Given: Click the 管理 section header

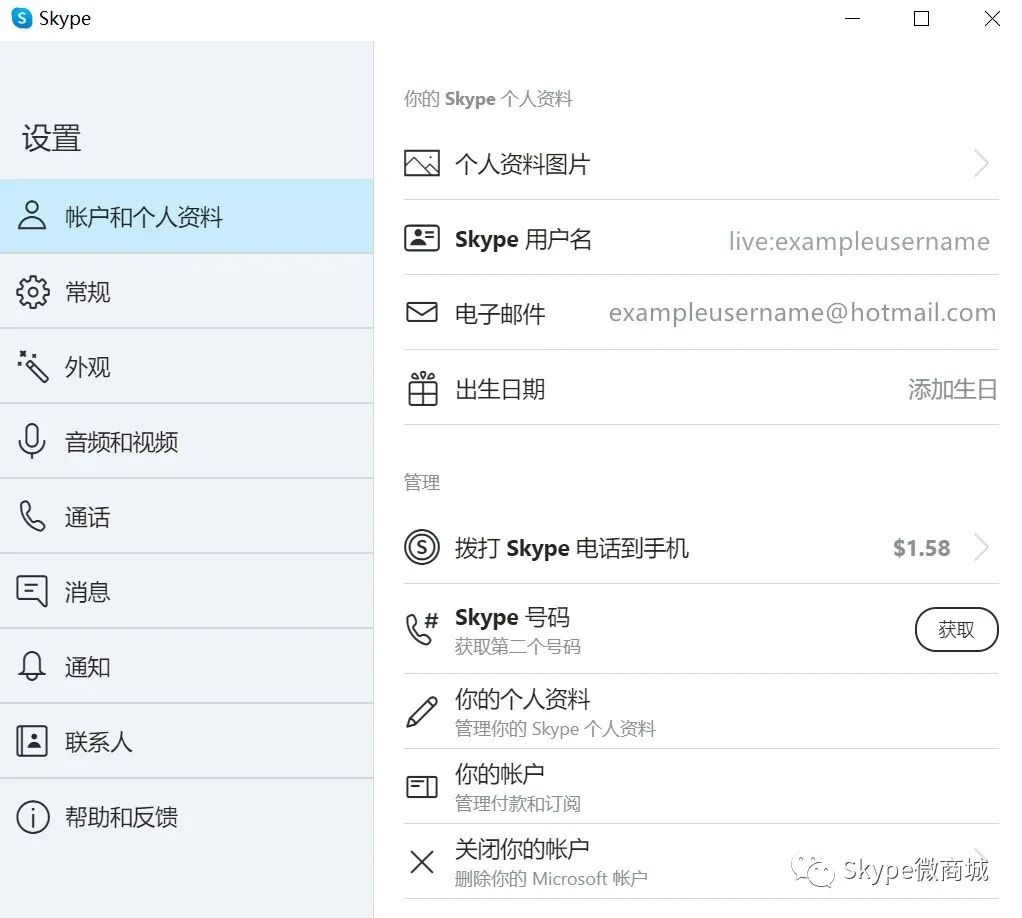Looking at the screenshot, I should [x=422, y=482].
